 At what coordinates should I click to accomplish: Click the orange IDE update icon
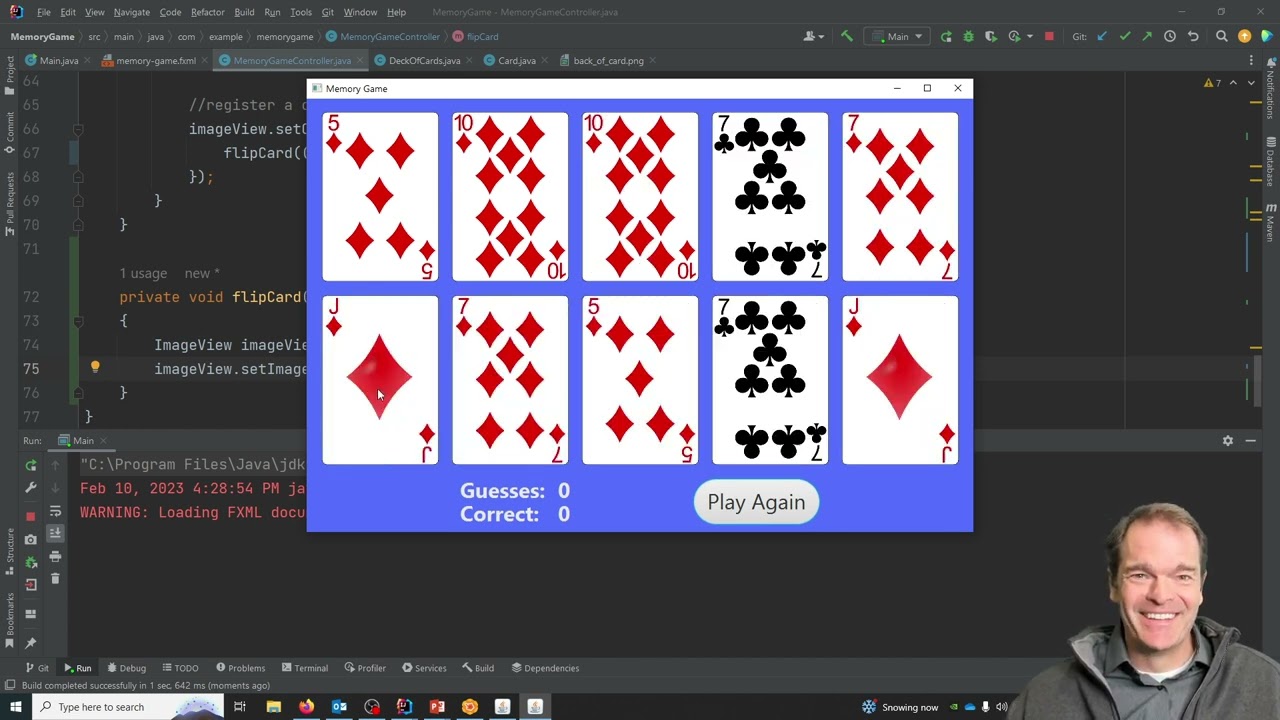[1244, 37]
